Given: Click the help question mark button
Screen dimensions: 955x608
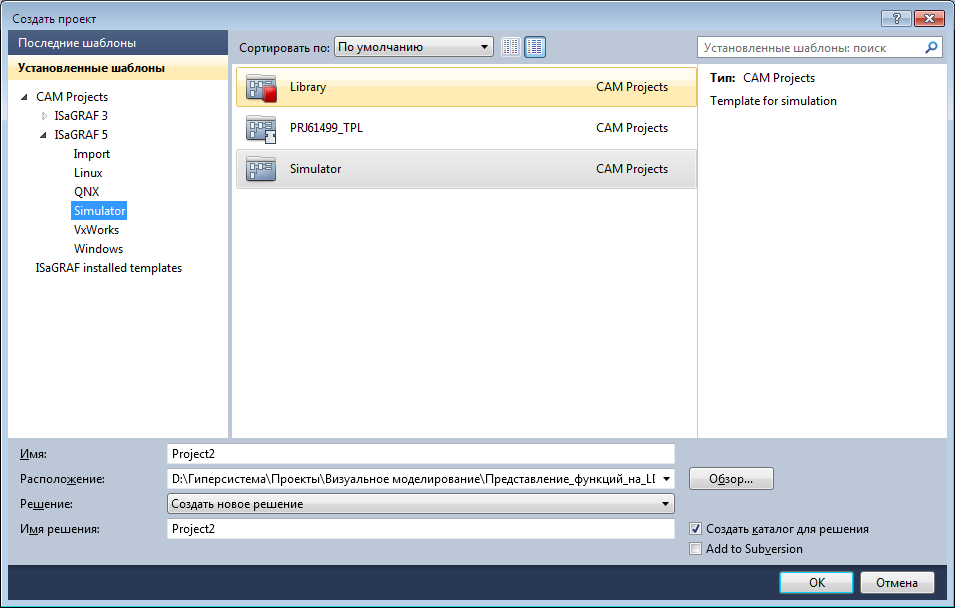Looking at the screenshot, I should pyautogui.click(x=896, y=18).
